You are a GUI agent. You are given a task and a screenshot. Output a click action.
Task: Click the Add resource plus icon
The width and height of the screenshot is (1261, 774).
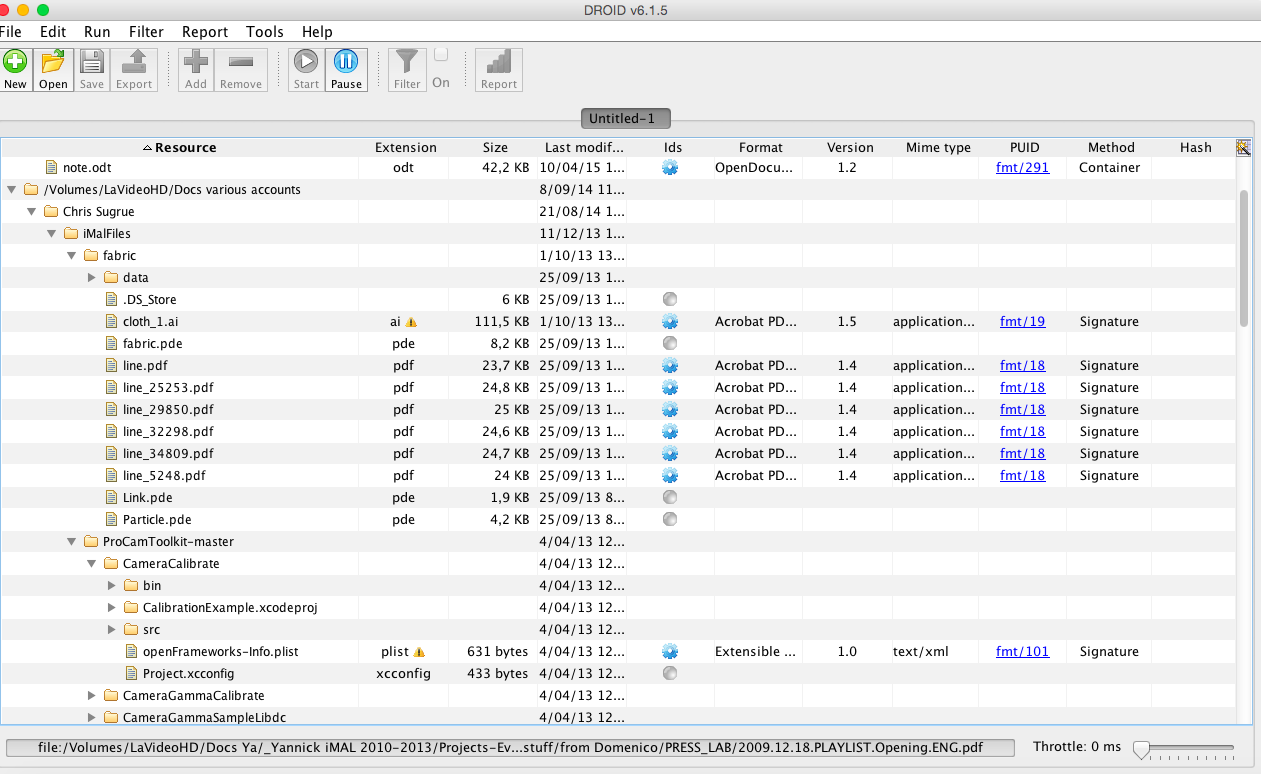(x=196, y=63)
